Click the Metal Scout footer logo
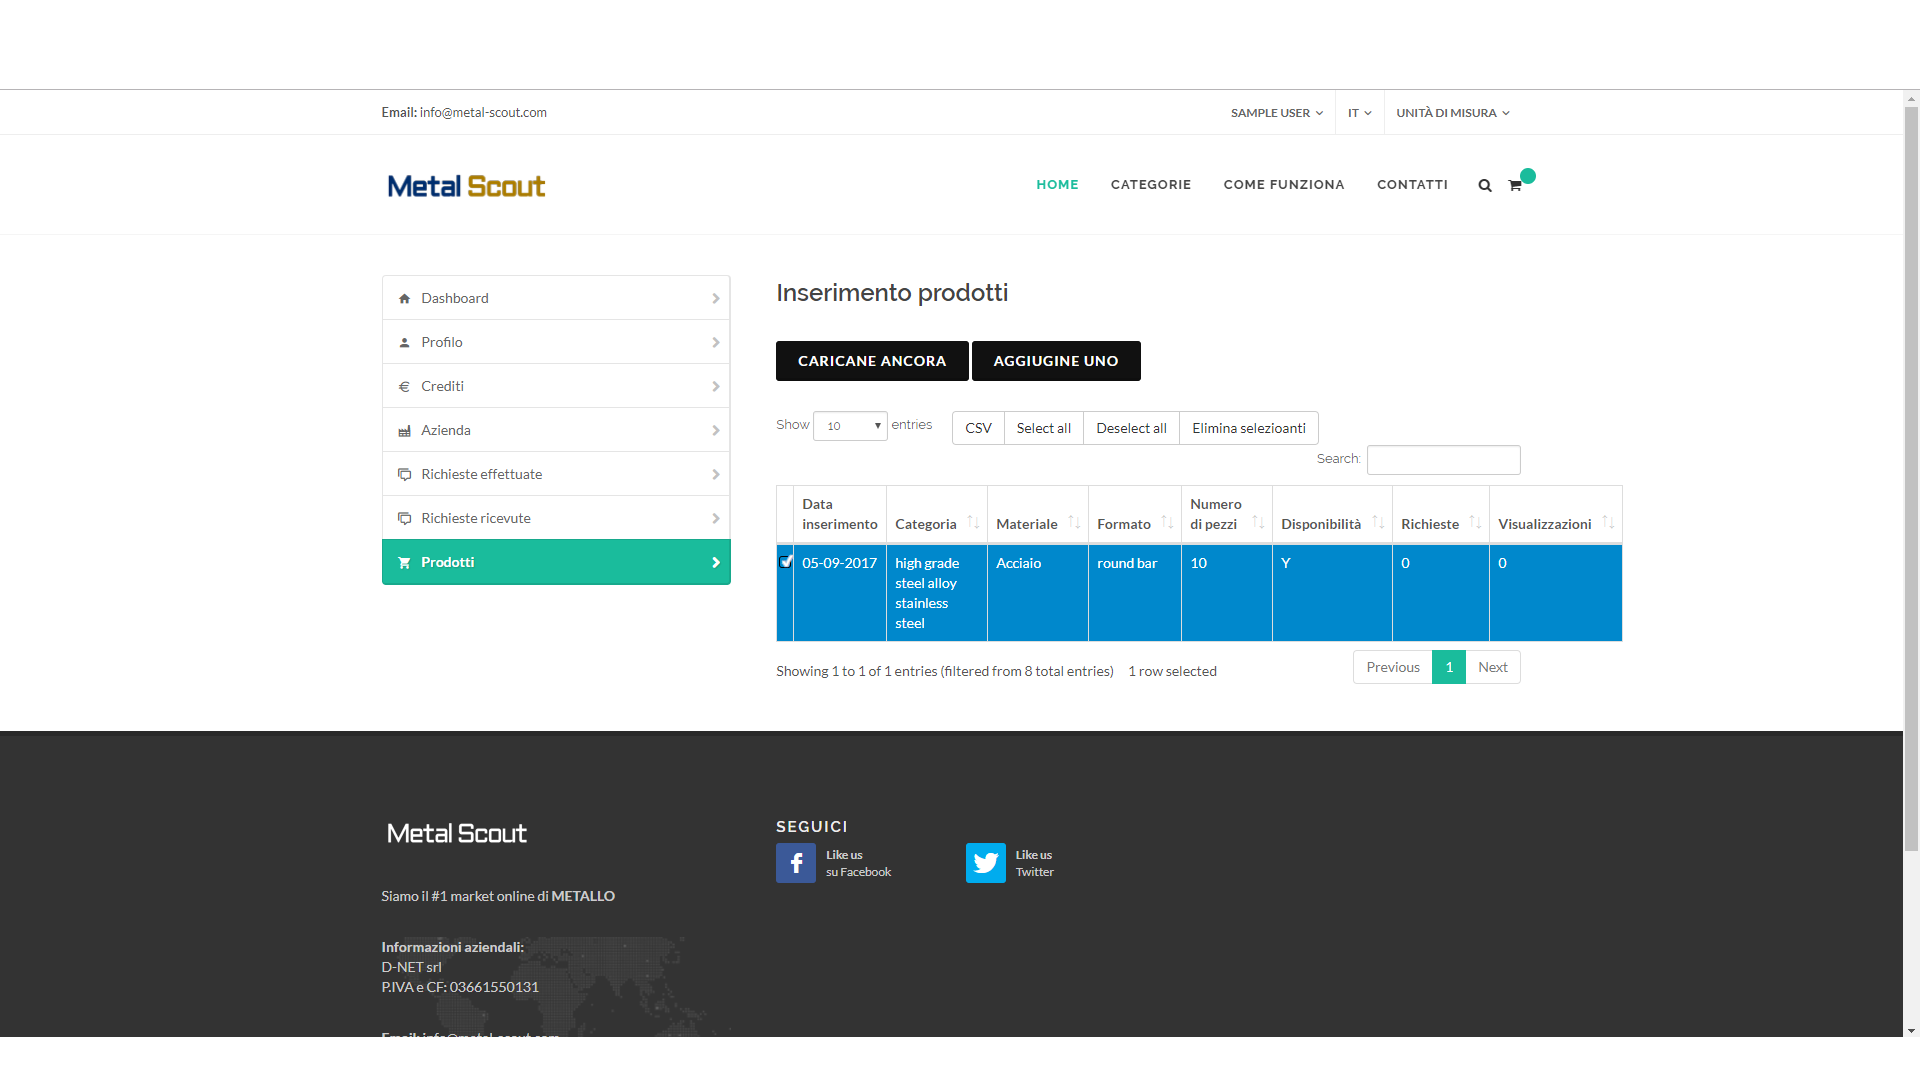 (x=457, y=833)
